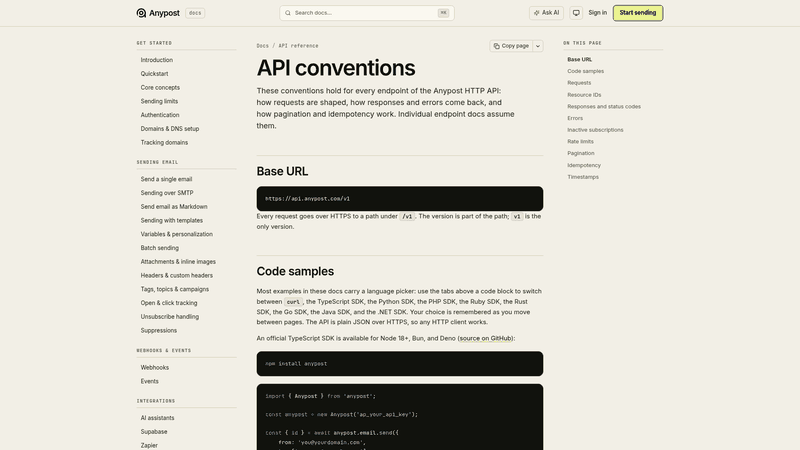Click the Base URL section heading
This screenshot has height=450, width=800.
tap(282, 171)
